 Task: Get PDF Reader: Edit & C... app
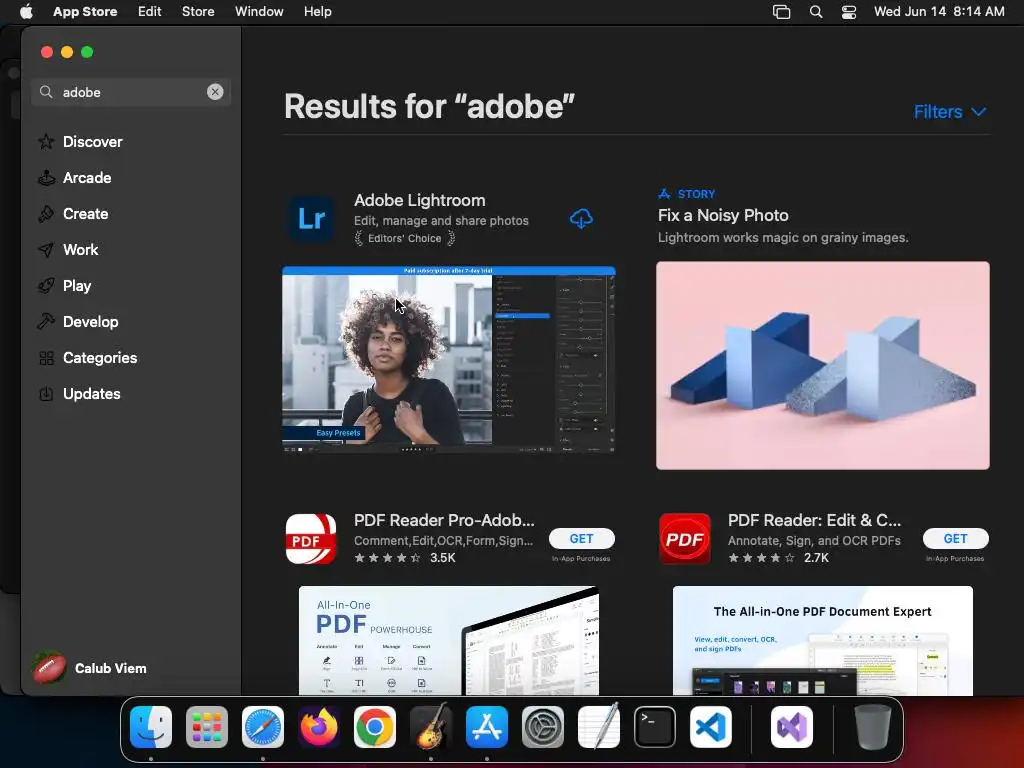(955, 539)
